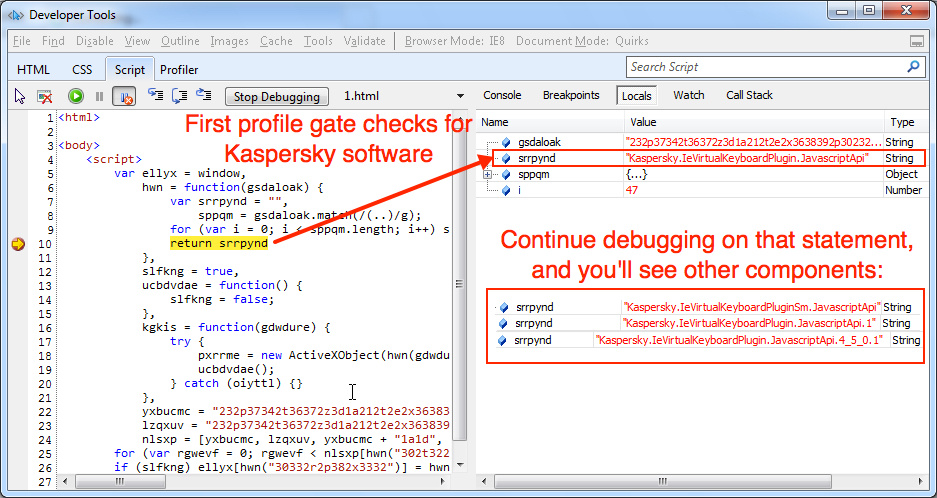
Task: Open the File menu
Action: click(x=22, y=41)
